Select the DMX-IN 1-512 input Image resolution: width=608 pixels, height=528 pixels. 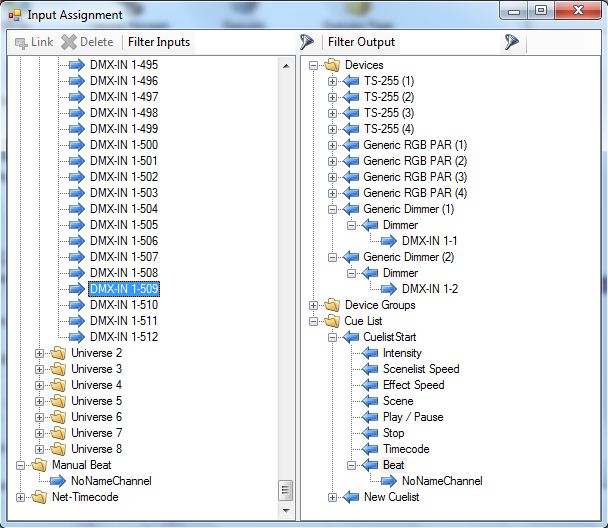point(124,337)
